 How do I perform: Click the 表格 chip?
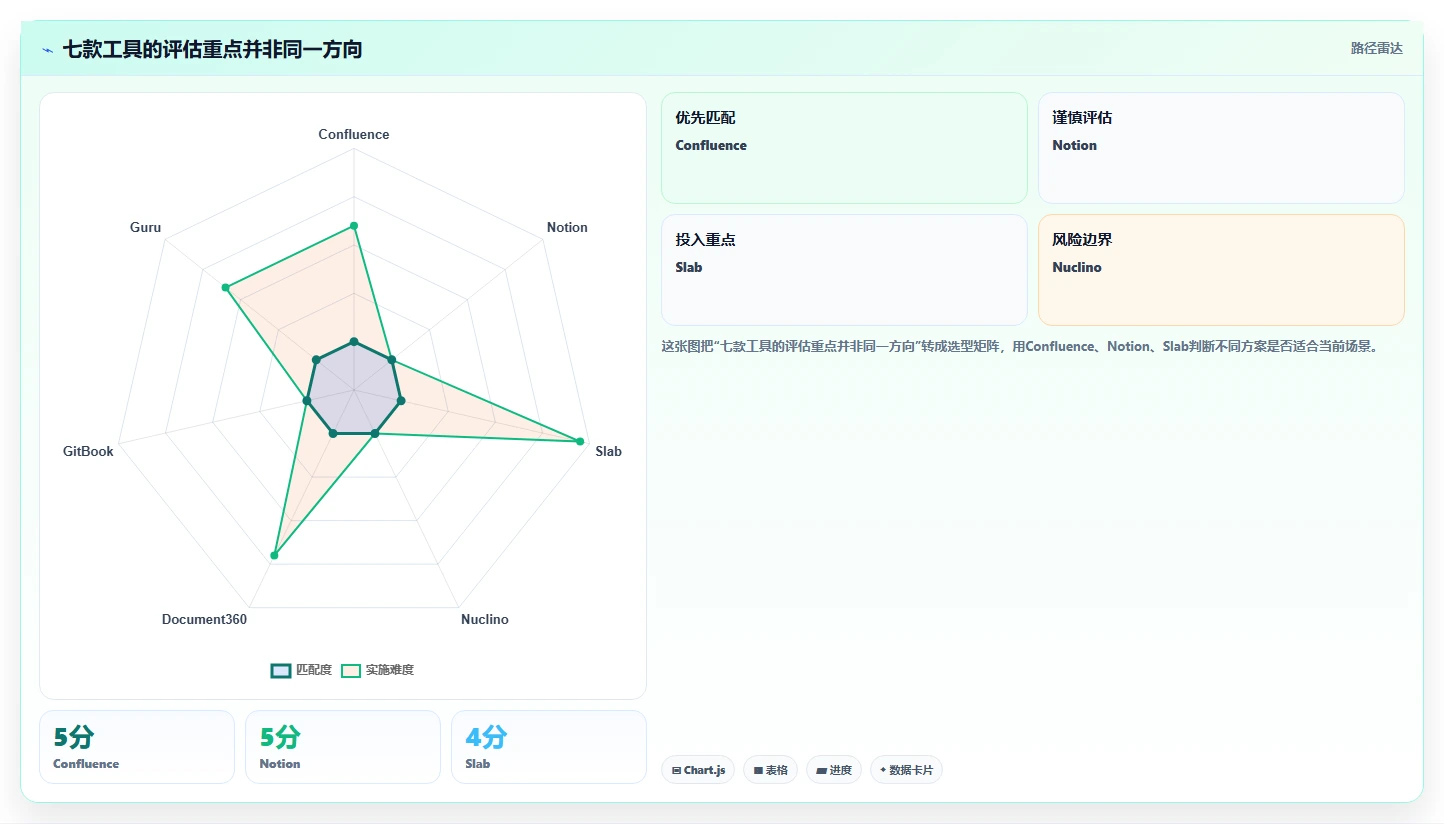pyautogui.click(x=770, y=770)
